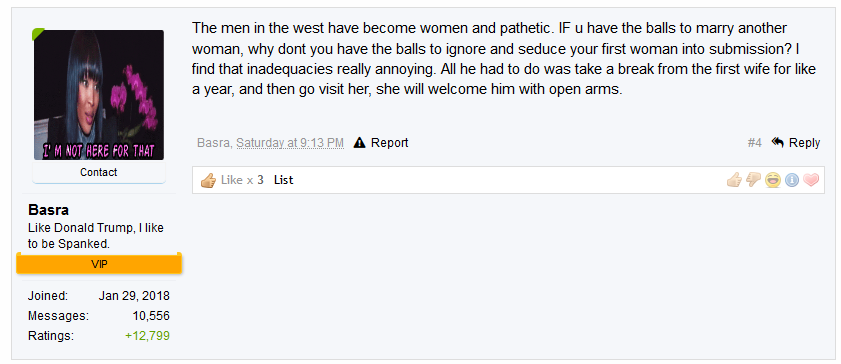841x364 pixels.
Task: View the avatar image of Basra
Action: 99,95
